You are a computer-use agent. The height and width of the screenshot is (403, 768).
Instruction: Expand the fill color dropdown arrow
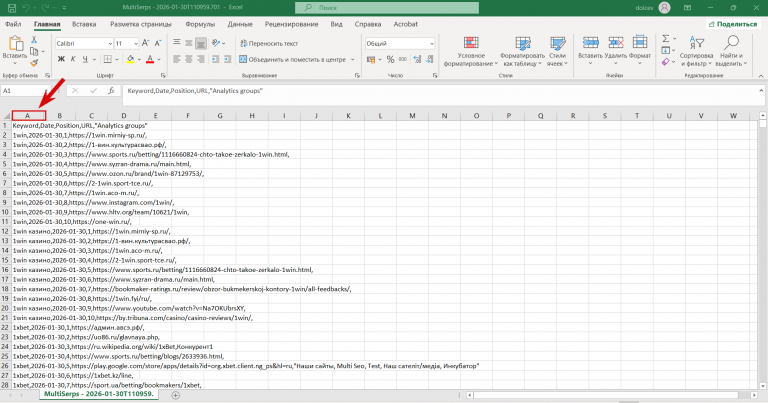pos(139,59)
